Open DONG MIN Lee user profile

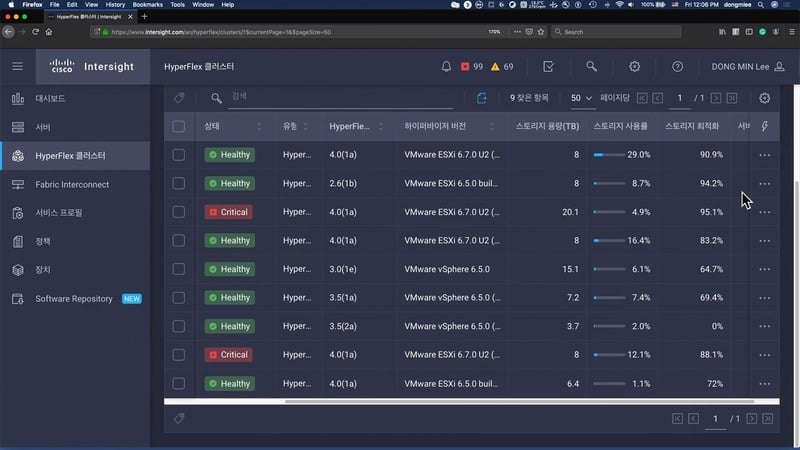pos(748,66)
